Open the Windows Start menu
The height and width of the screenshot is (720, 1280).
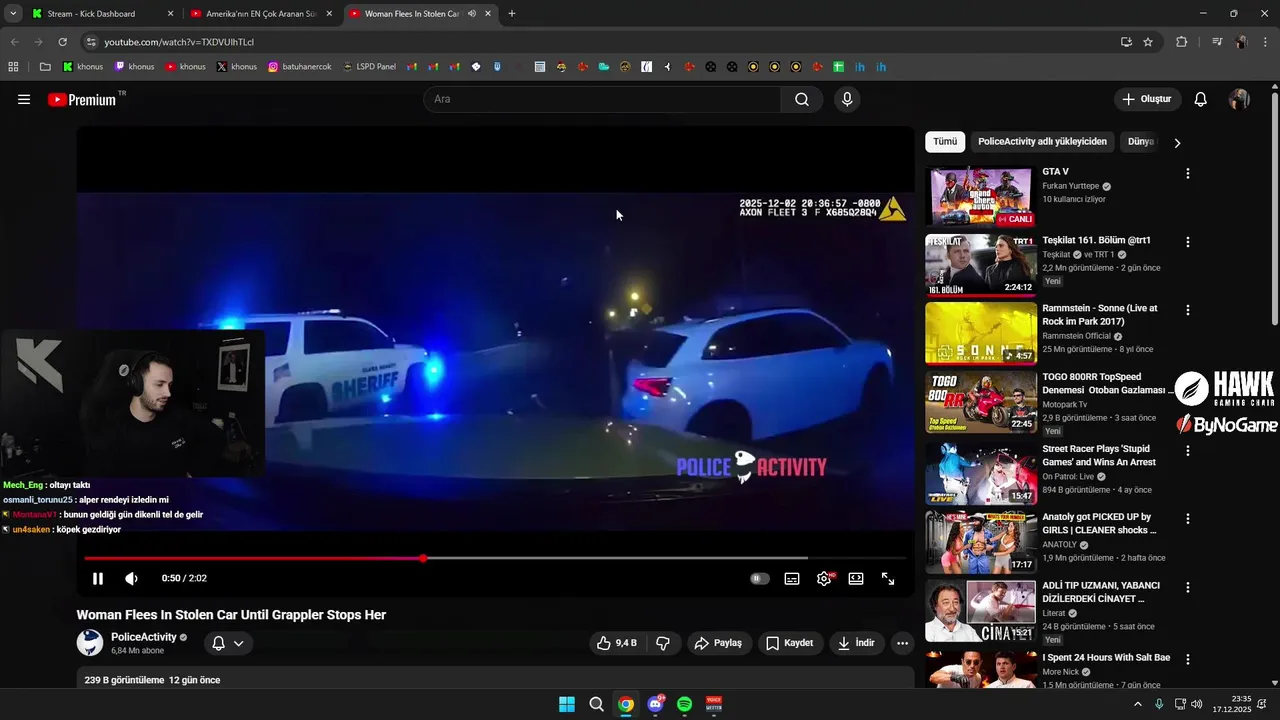(567, 704)
